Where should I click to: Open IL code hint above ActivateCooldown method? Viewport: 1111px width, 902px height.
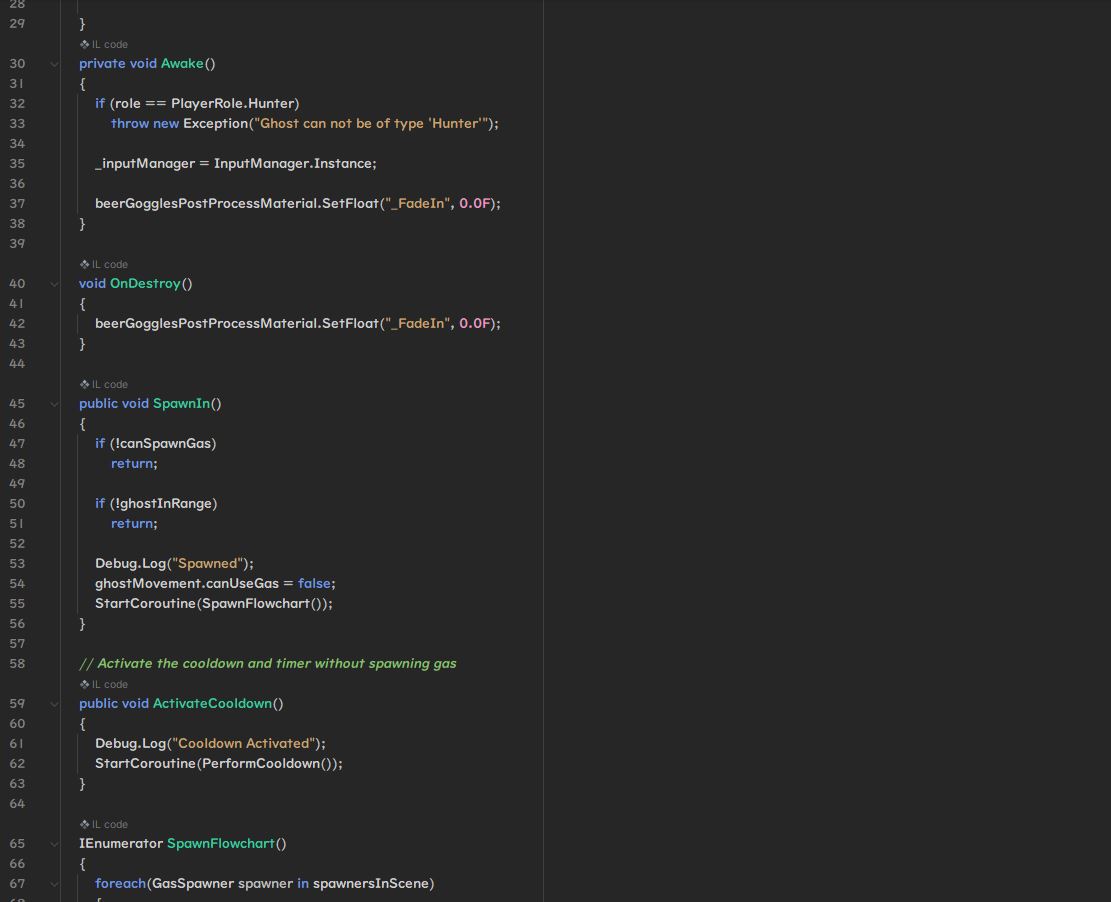coord(104,684)
